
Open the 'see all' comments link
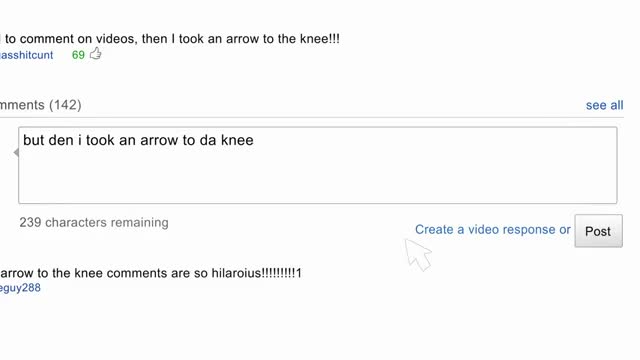click(604, 105)
